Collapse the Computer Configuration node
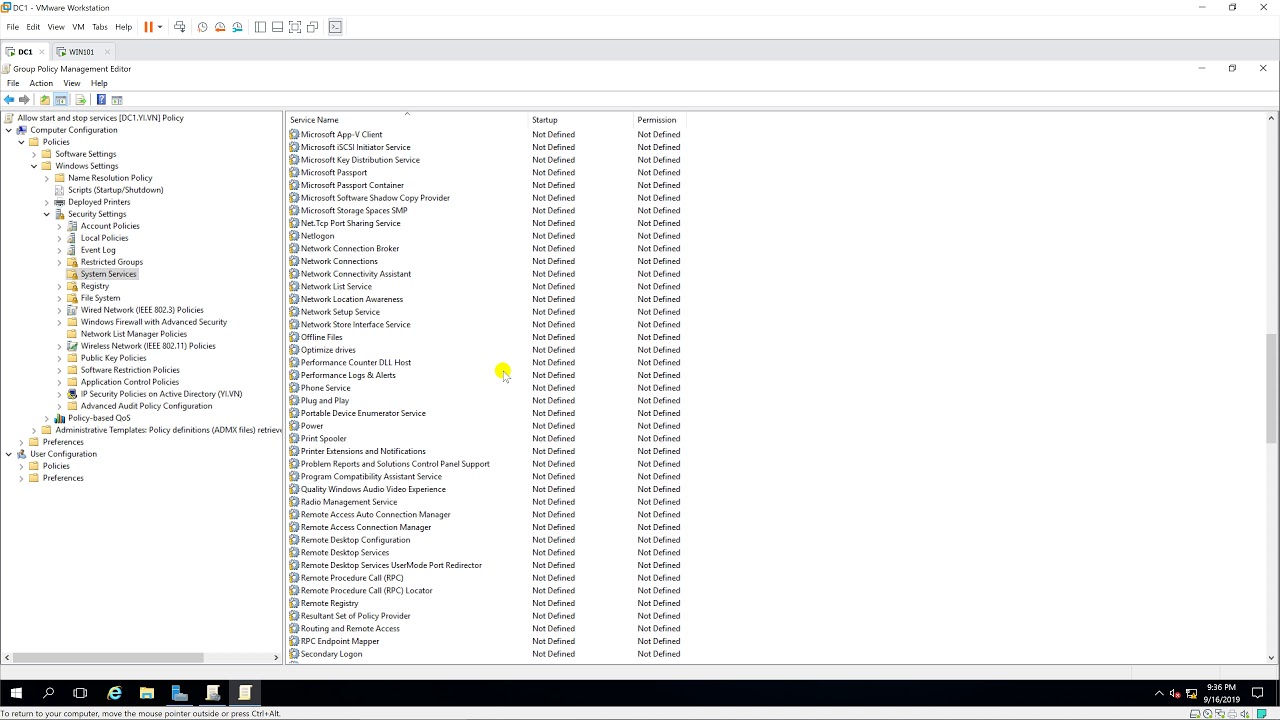This screenshot has width=1280, height=720. 9,130
